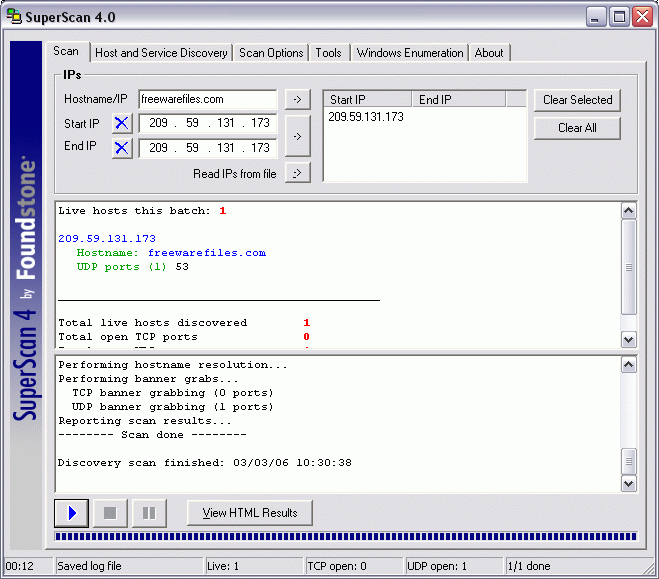Viewport: 659px width, 579px height.
Task: Click 'Total open TCP ports' line
Action: [184, 337]
